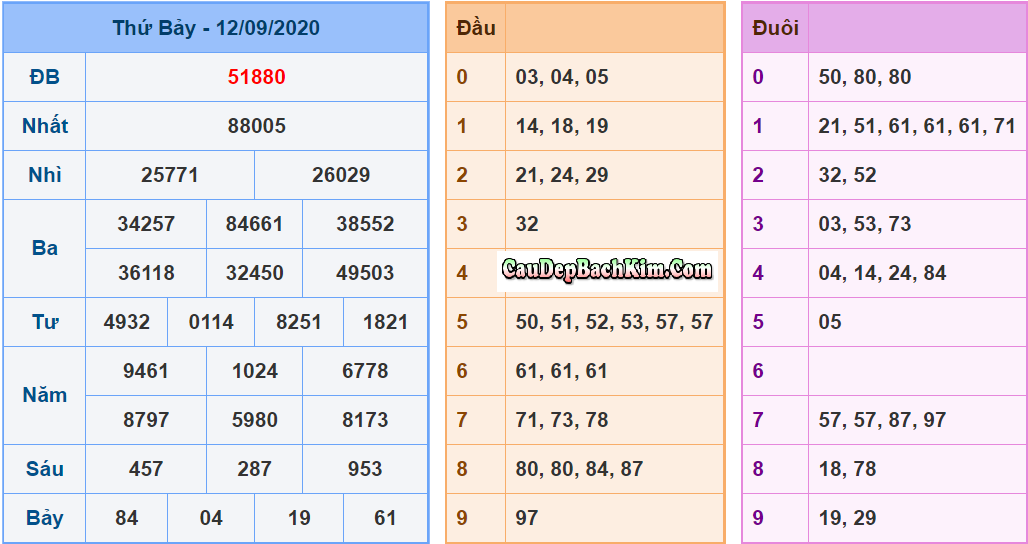
Task: Select Ba prize number 32450
Action: [x=254, y=273]
